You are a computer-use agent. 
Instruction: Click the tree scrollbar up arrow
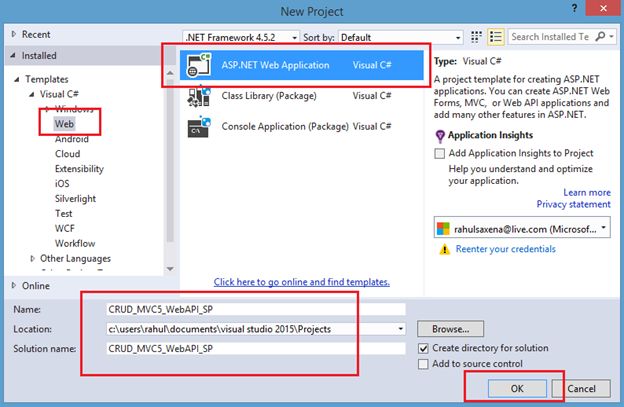(x=170, y=73)
